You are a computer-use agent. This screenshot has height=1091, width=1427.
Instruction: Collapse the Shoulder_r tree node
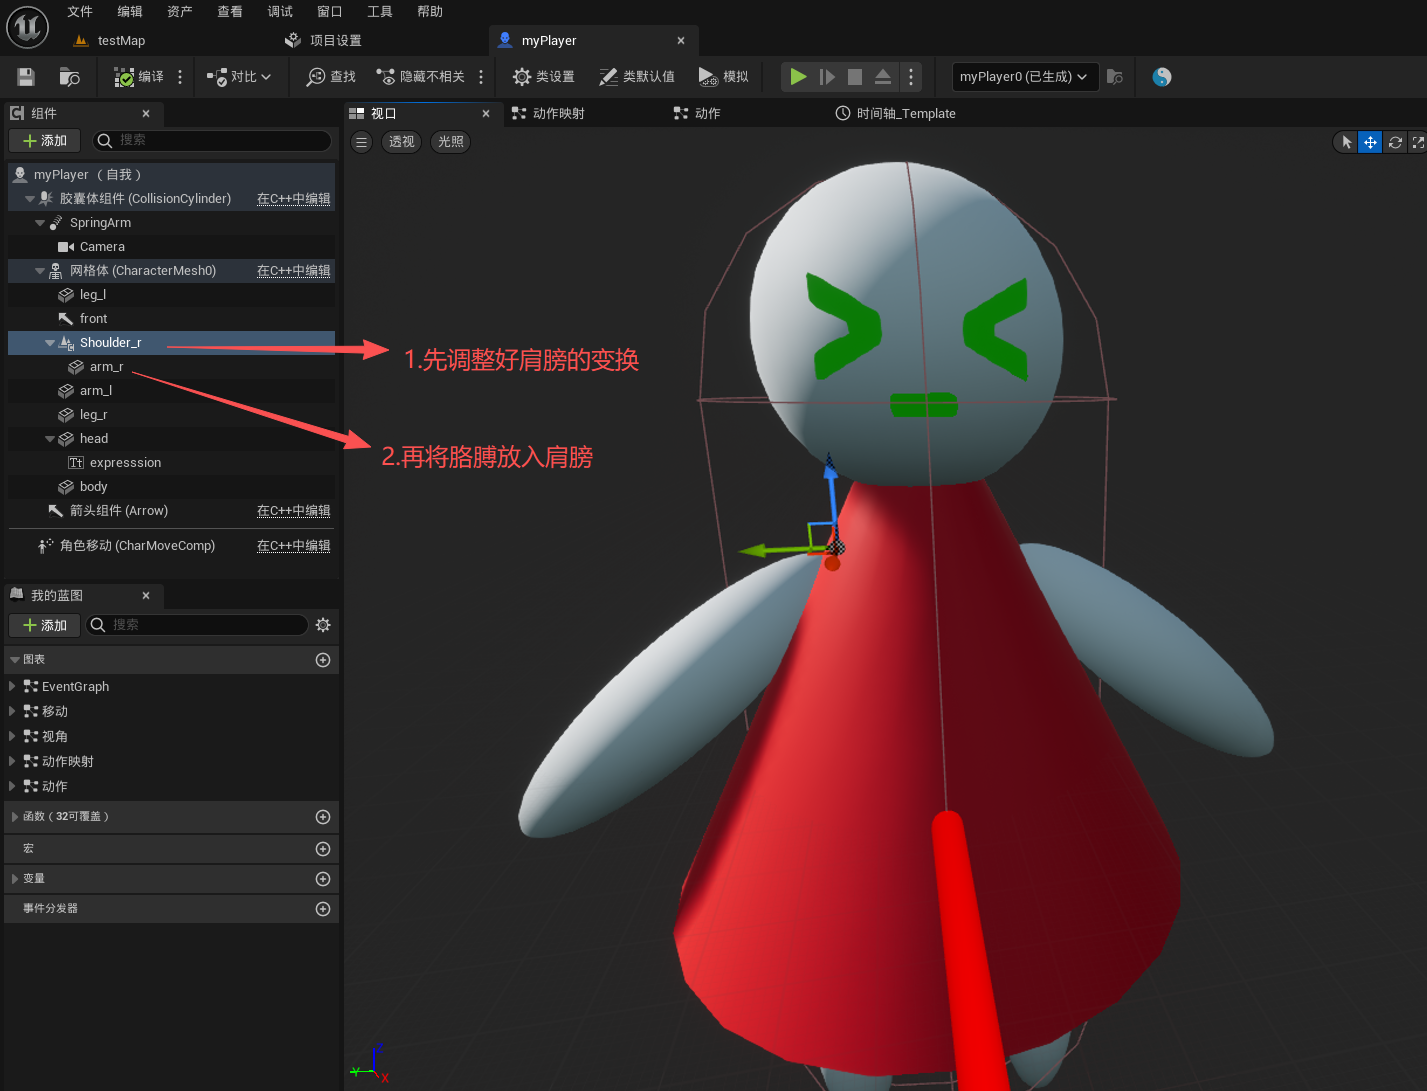(x=50, y=343)
